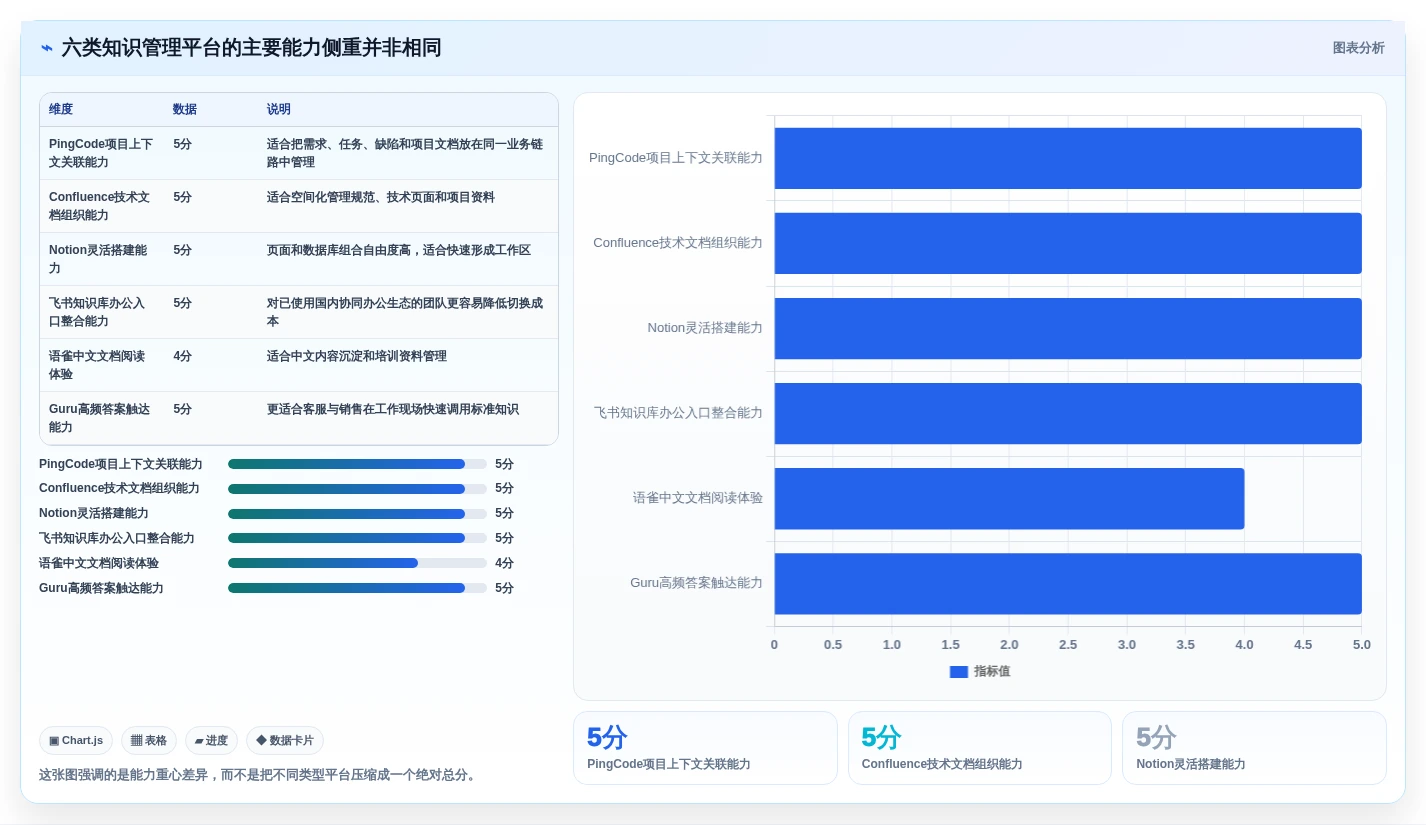Click the lightning icon beside the title
Image resolution: width=1426 pixels, height=825 pixels.
click(x=47, y=48)
